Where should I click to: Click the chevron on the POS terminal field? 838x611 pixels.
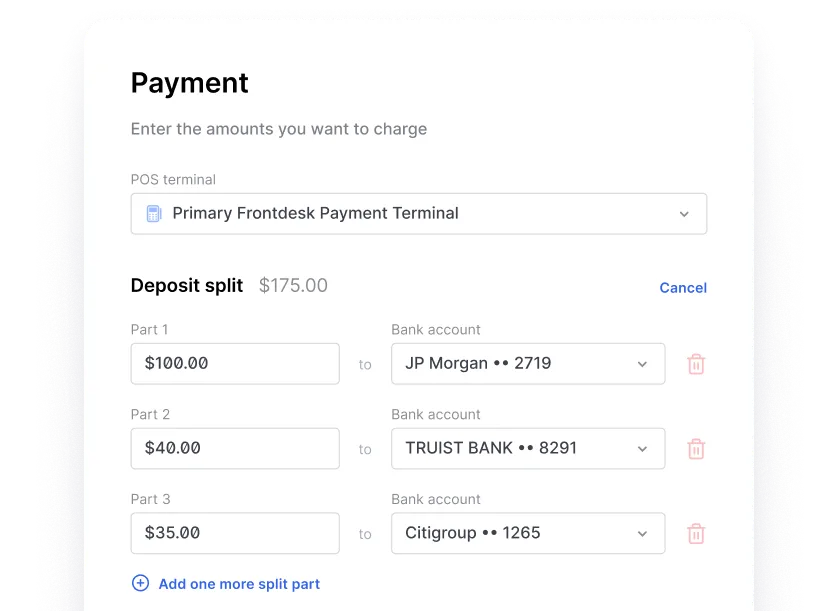tap(685, 213)
